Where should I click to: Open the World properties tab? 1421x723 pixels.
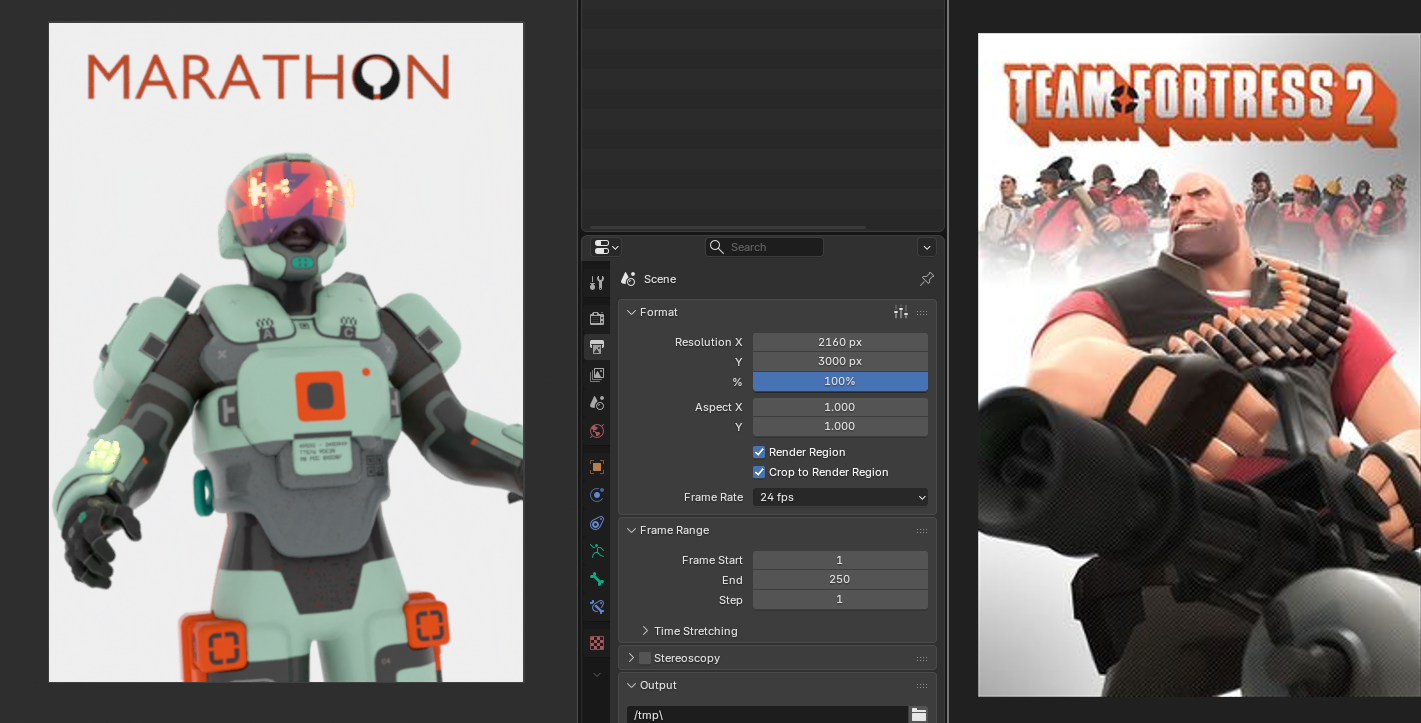[597, 431]
